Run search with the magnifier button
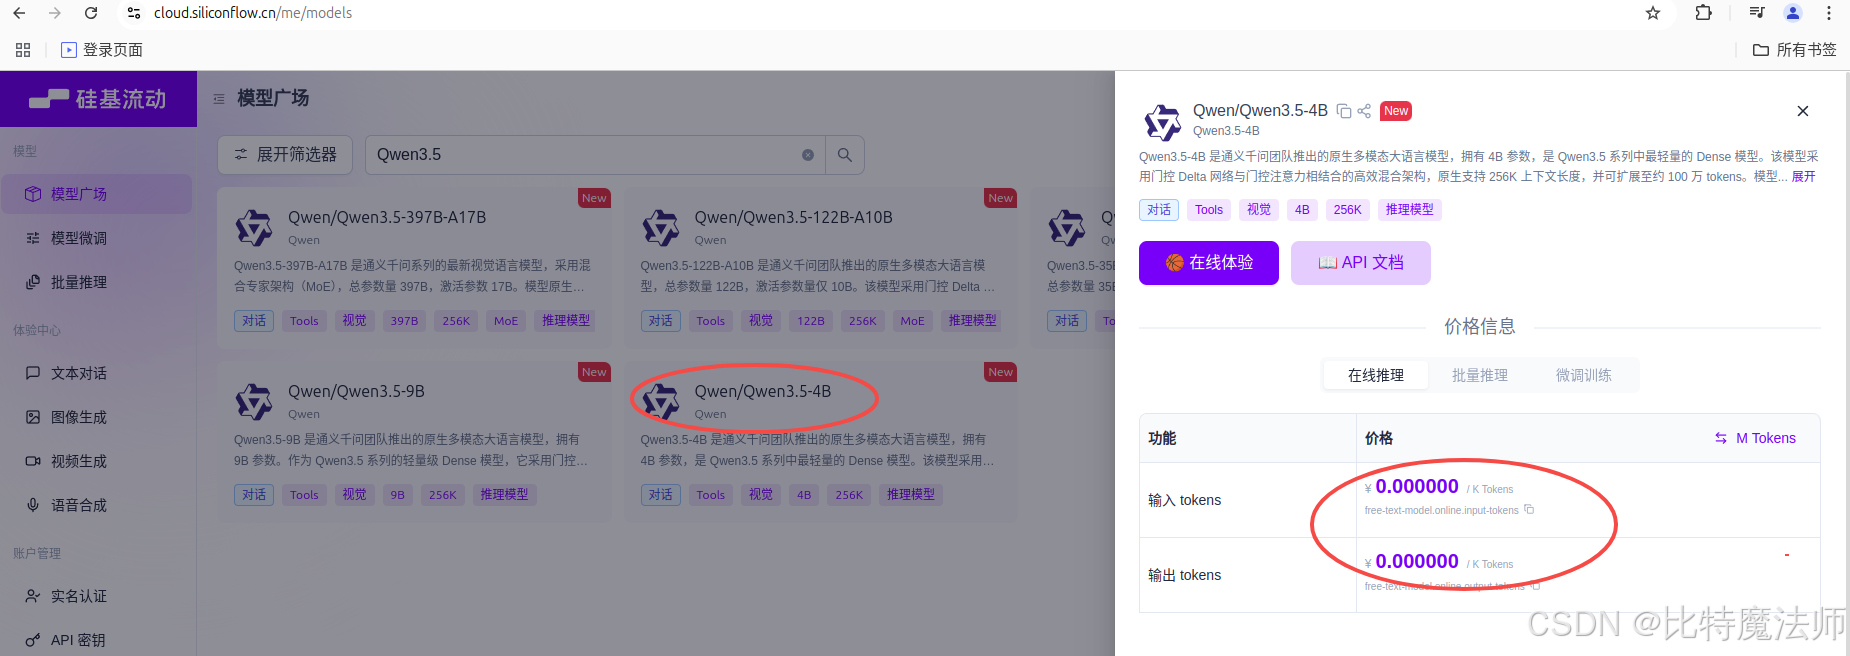Screen dimensions: 1850x656 [845, 155]
